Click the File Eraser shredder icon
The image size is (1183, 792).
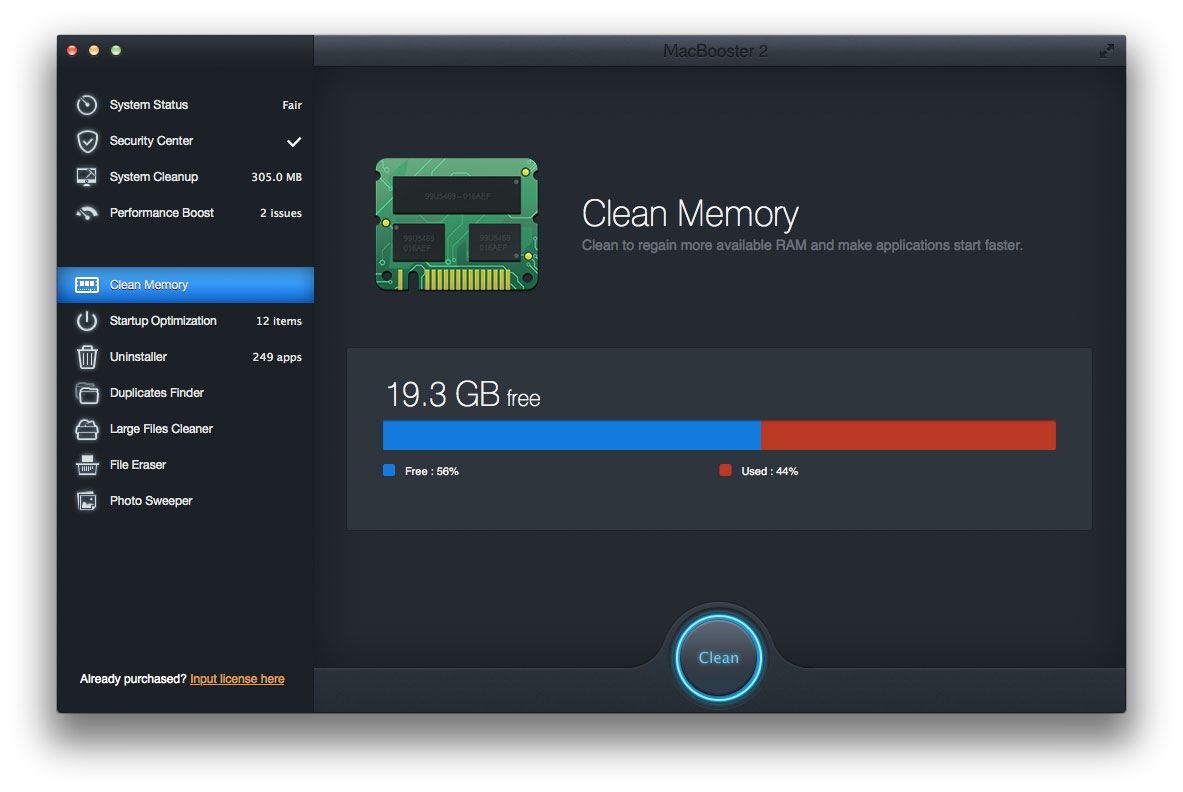[87, 465]
